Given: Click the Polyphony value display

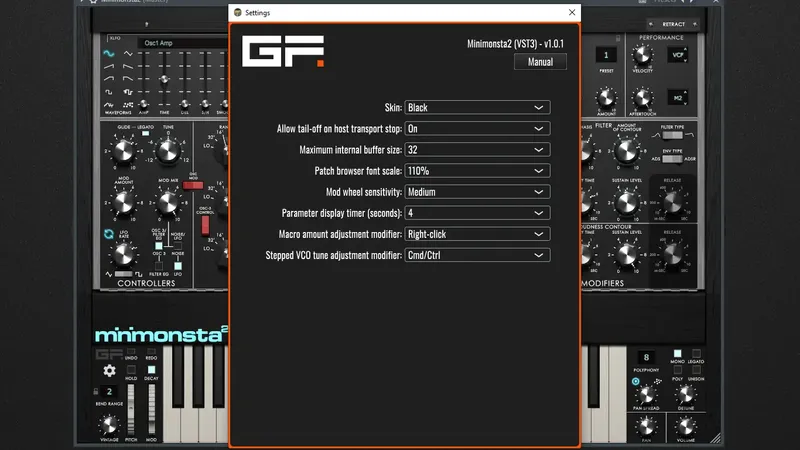Looking at the screenshot, I should 646,357.
